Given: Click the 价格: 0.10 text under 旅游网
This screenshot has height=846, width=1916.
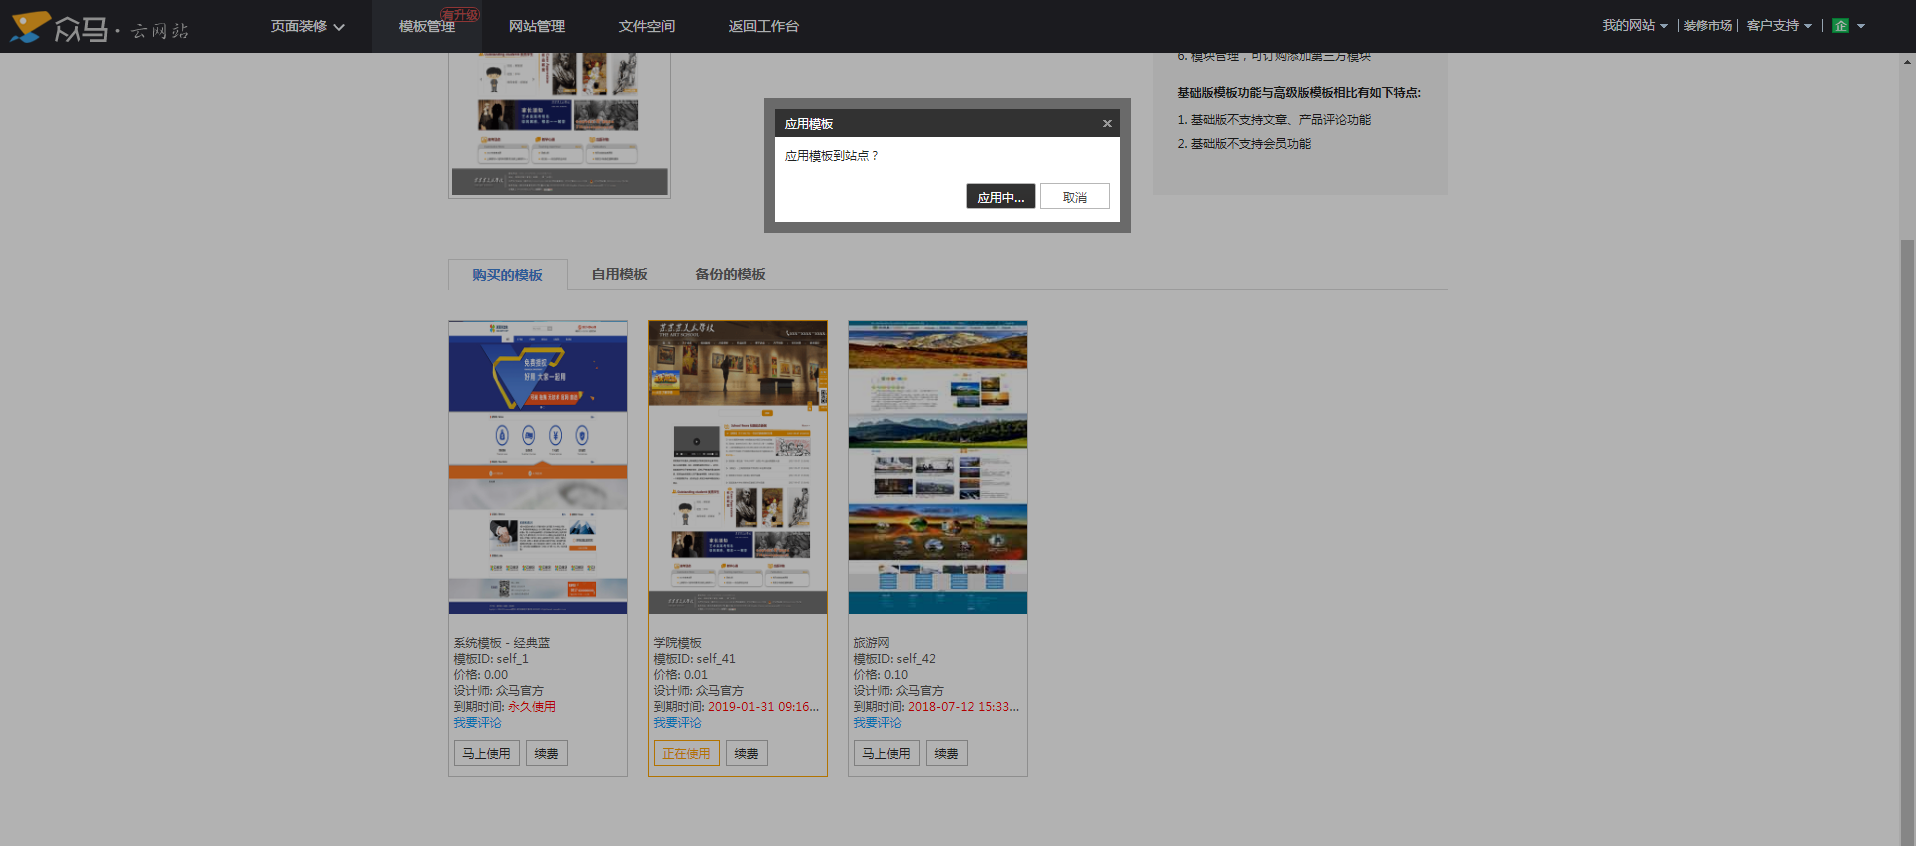Looking at the screenshot, I should click(x=881, y=675).
